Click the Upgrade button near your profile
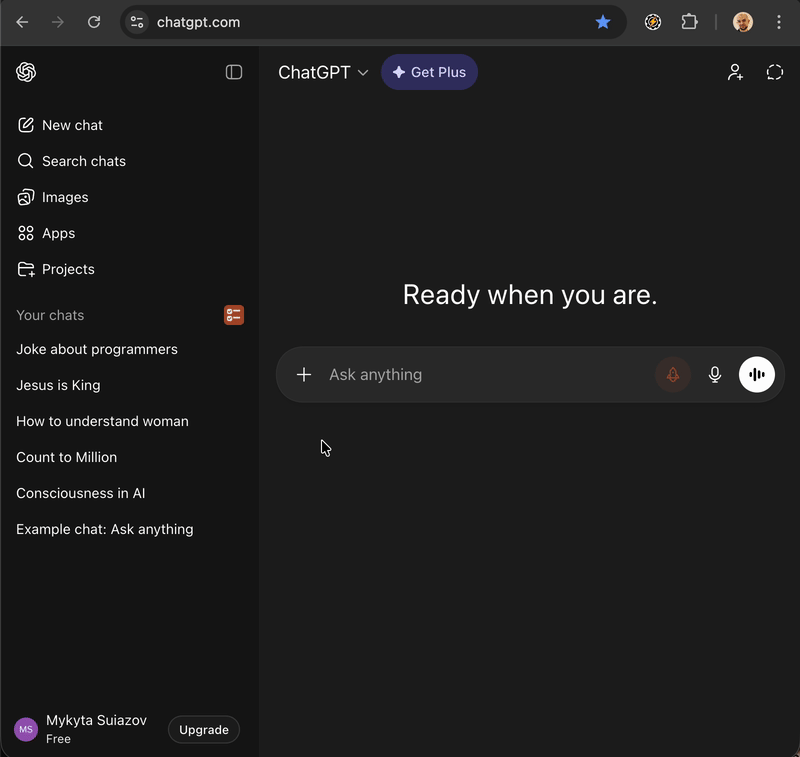The image size is (800, 757). pyautogui.click(x=203, y=729)
